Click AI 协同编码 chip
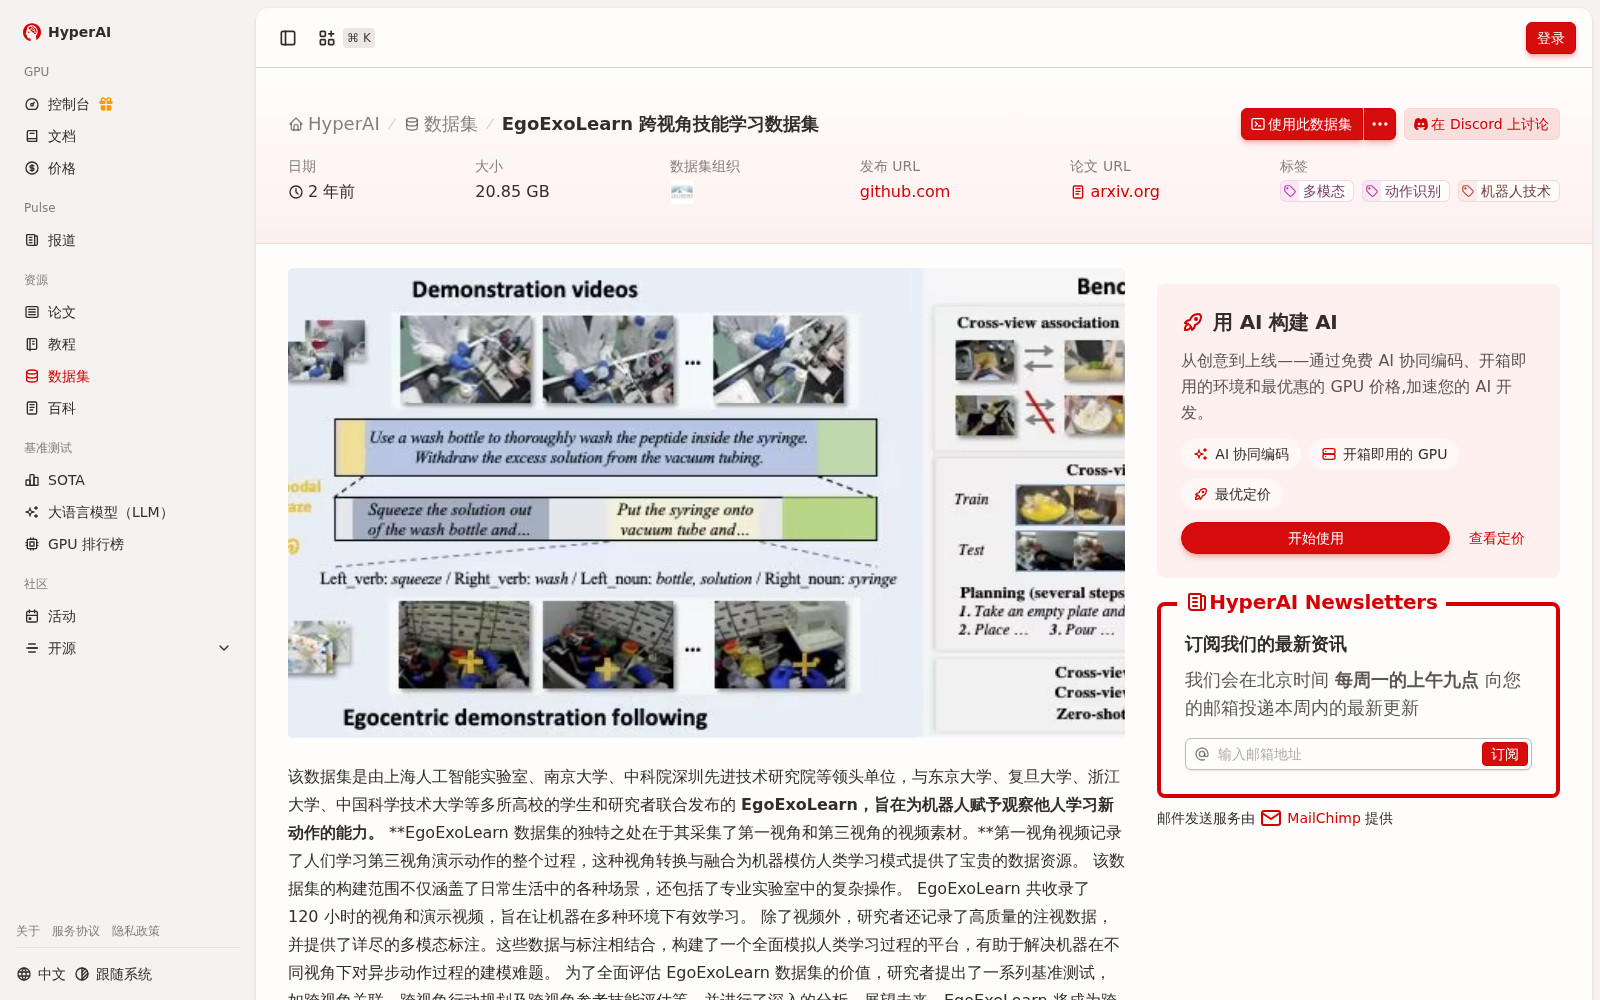Image resolution: width=1600 pixels, height=1000 pixels. click(1241, 454)
